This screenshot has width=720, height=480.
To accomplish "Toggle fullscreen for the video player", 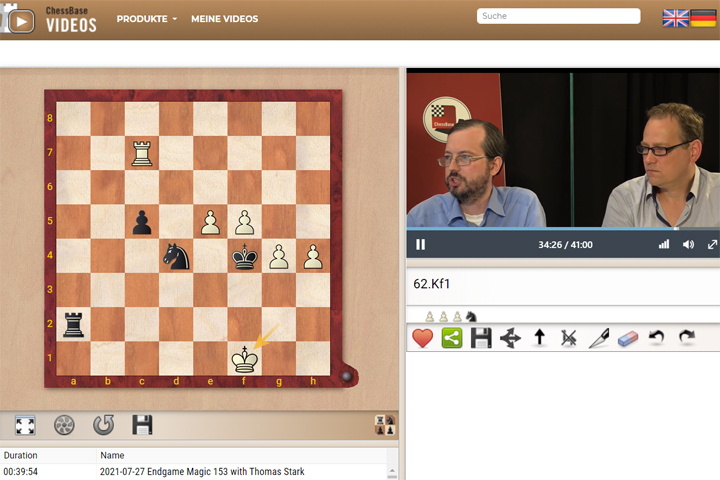I will (x=712, y=244).
